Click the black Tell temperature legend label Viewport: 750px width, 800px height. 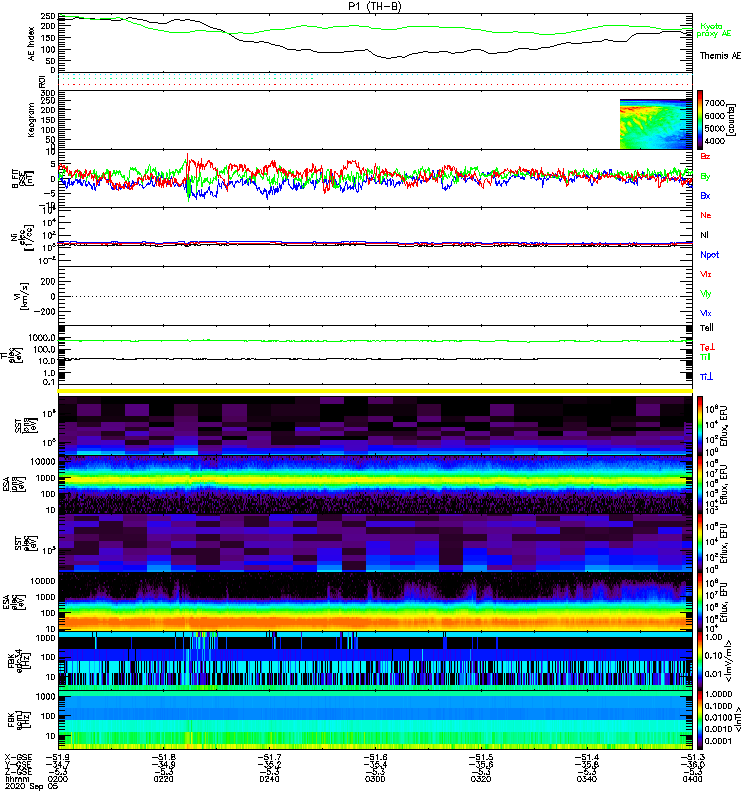coord(707,328)
